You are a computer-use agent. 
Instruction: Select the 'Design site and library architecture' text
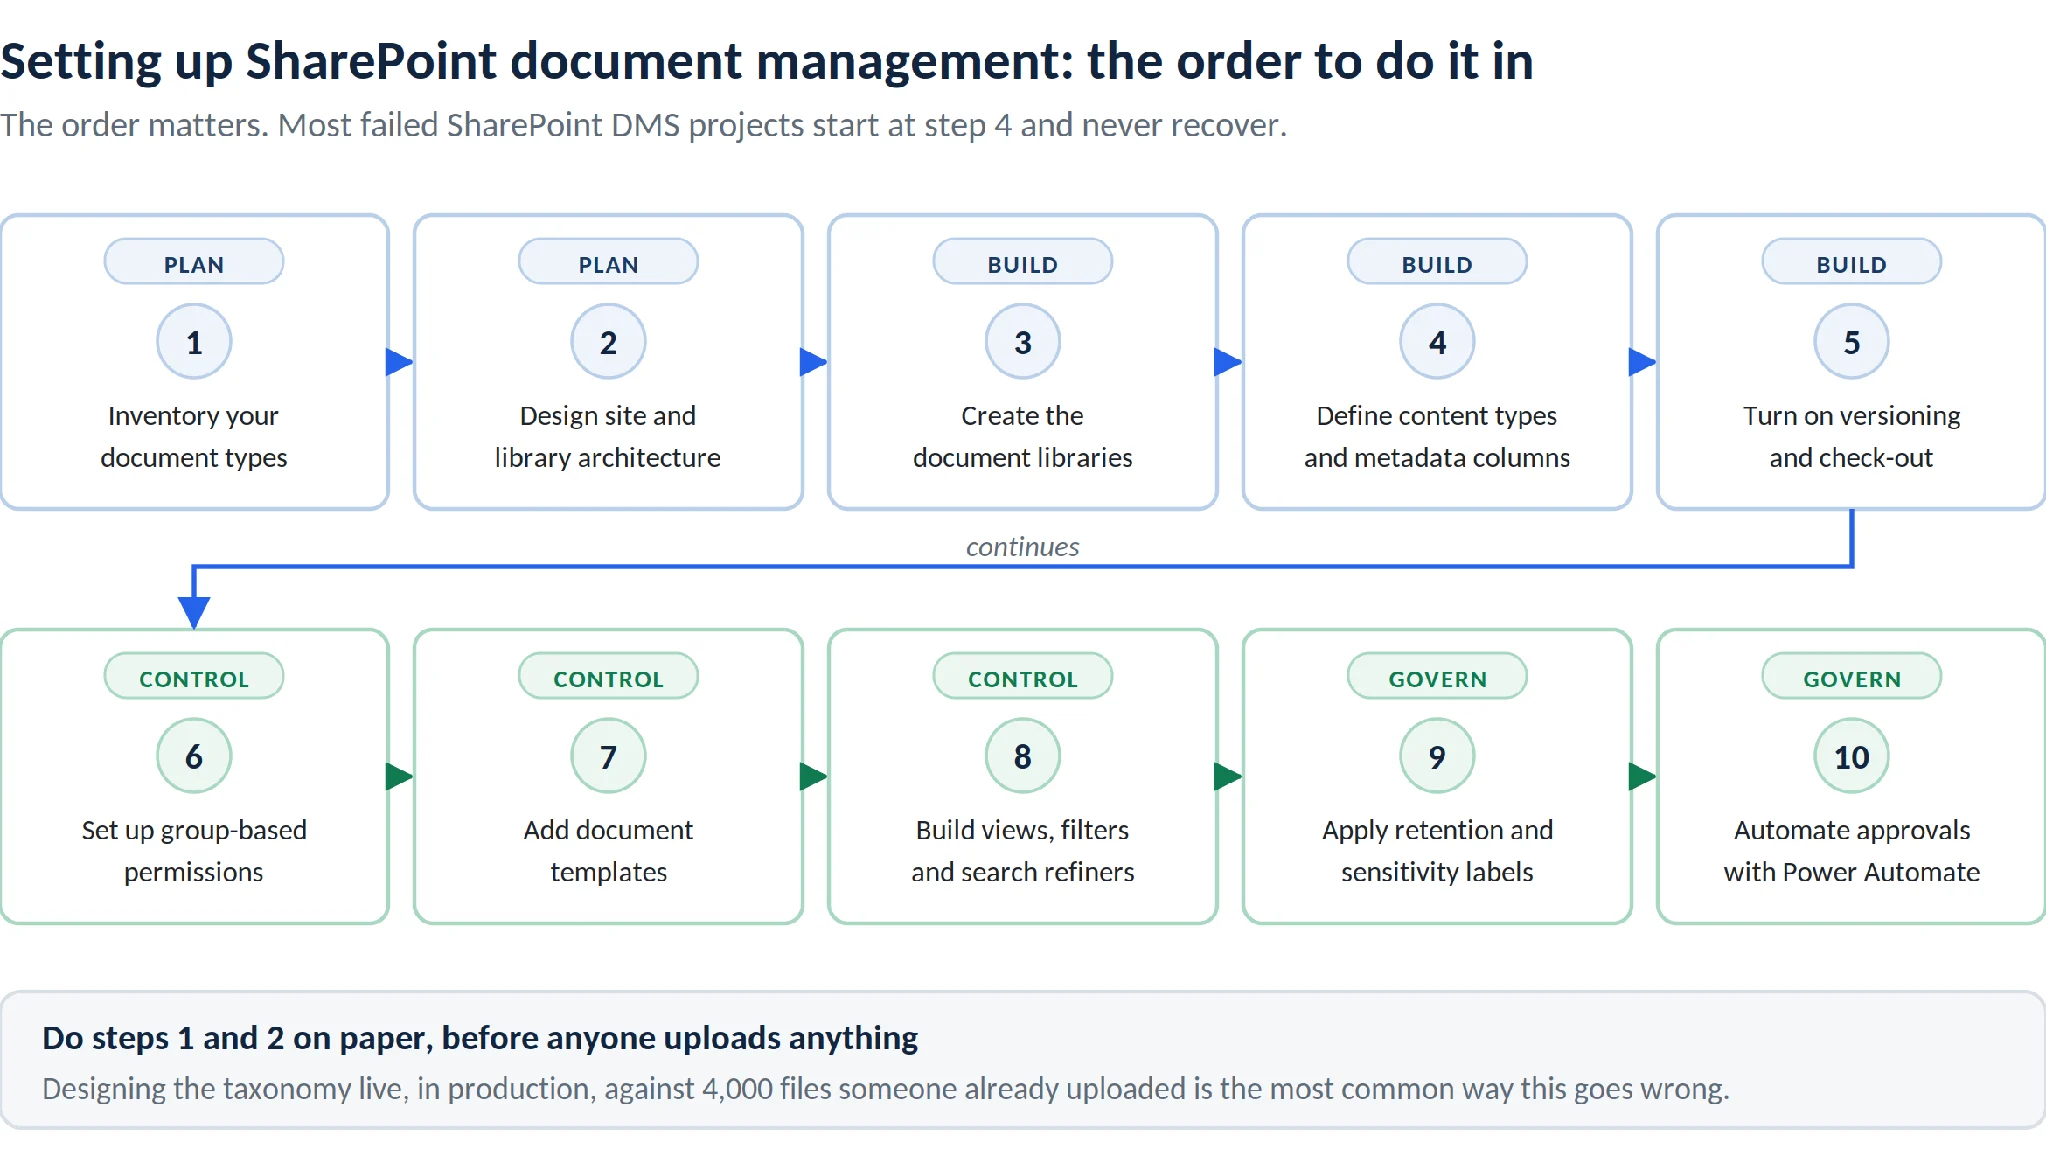click(608, 437)
